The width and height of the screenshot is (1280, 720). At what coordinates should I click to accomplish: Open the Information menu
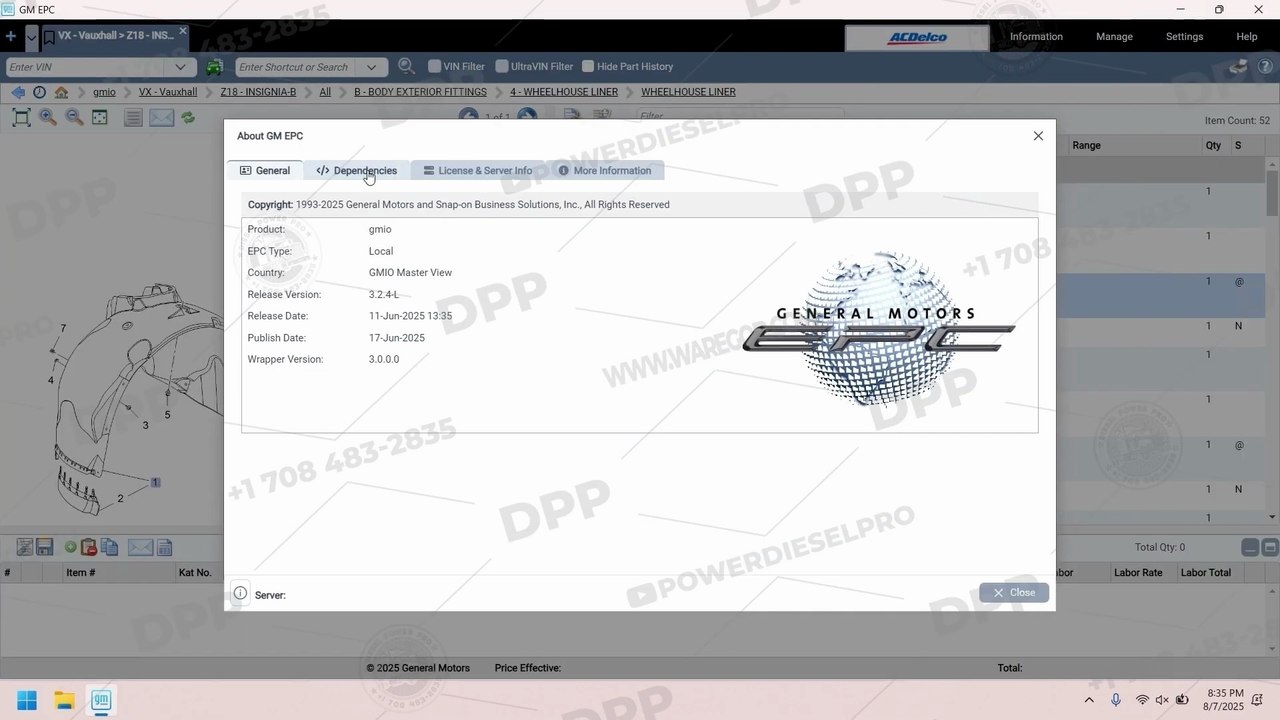click(1036, 37)
